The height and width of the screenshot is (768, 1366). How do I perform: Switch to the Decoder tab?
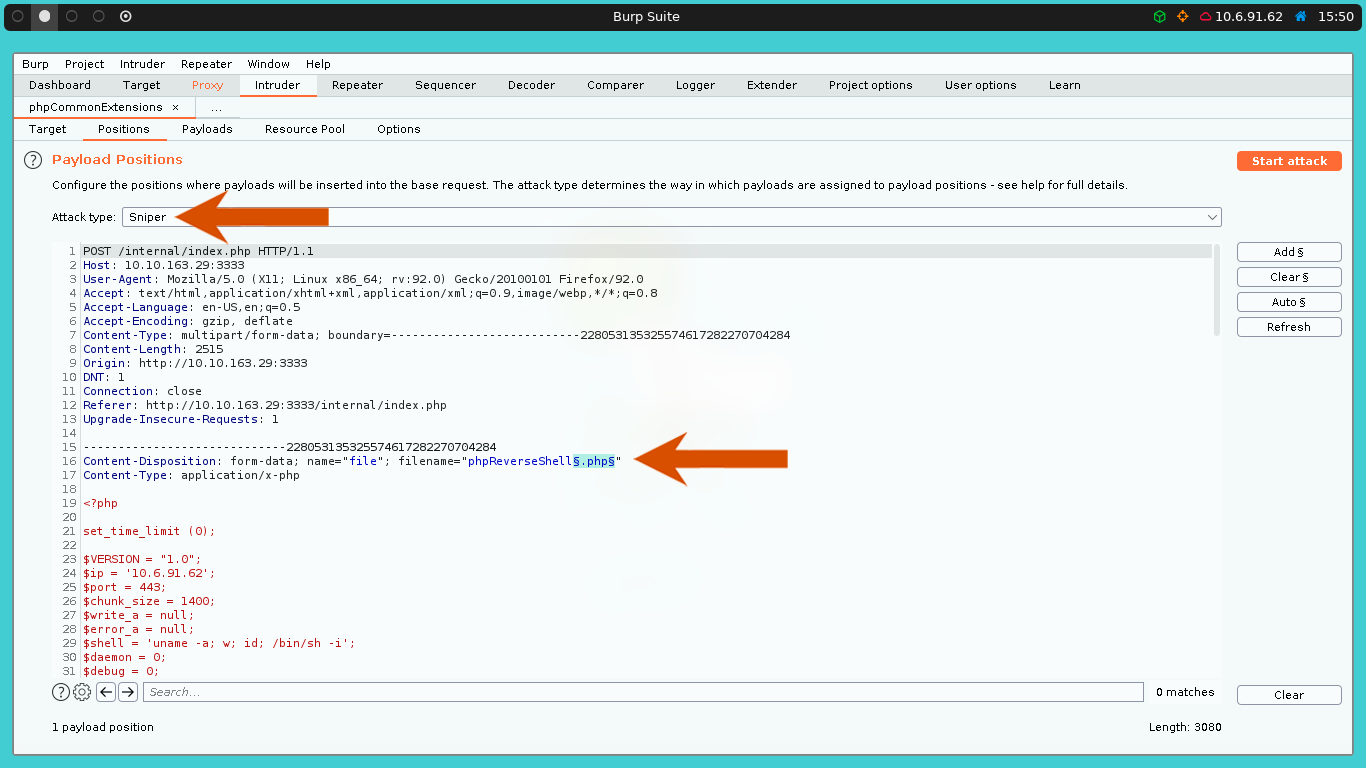(531, 85)
